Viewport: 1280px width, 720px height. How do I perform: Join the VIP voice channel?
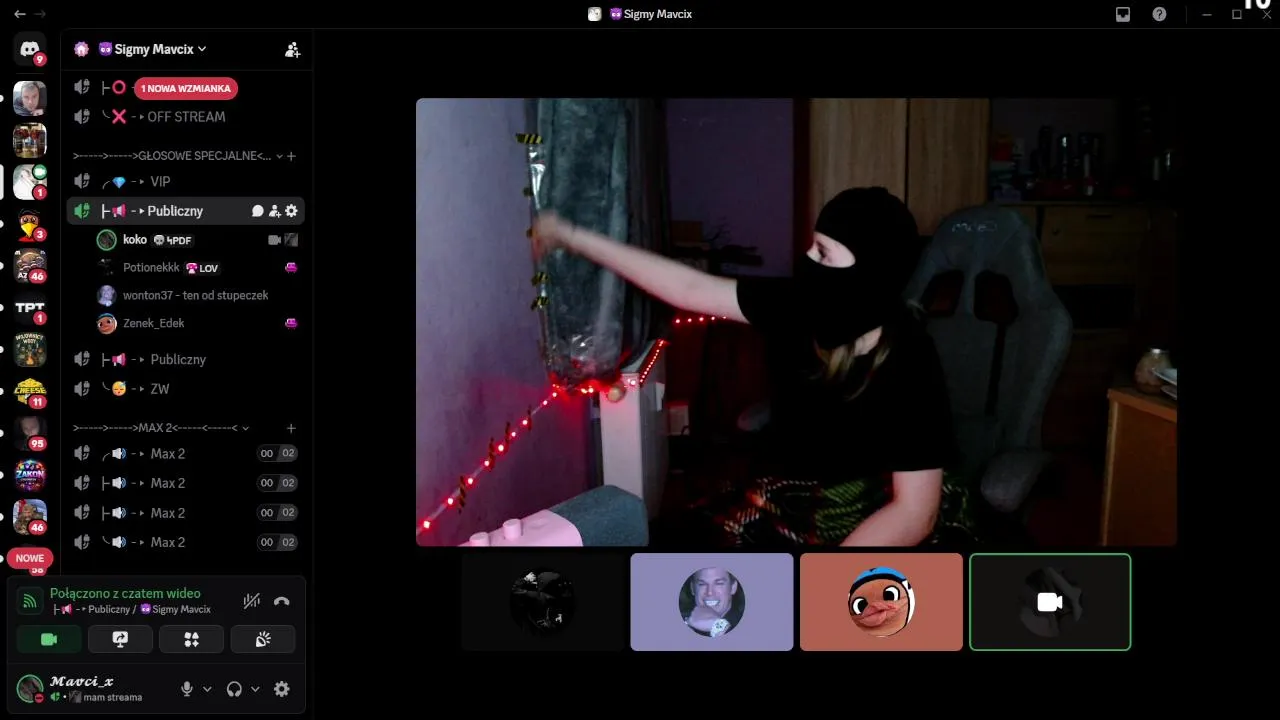click(x=186, y=182)
